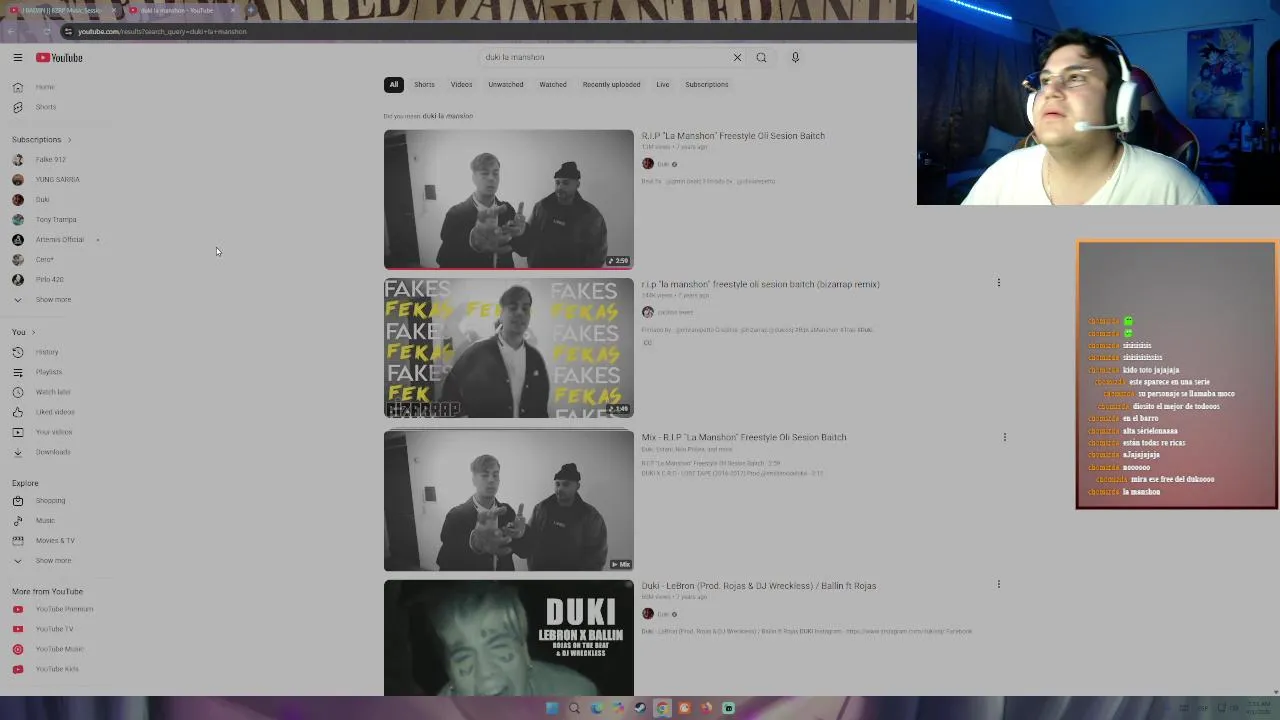1280x720 pixels.
Task: Click first La Manshon video thumbnail
Action: click(x=508, y=200)
